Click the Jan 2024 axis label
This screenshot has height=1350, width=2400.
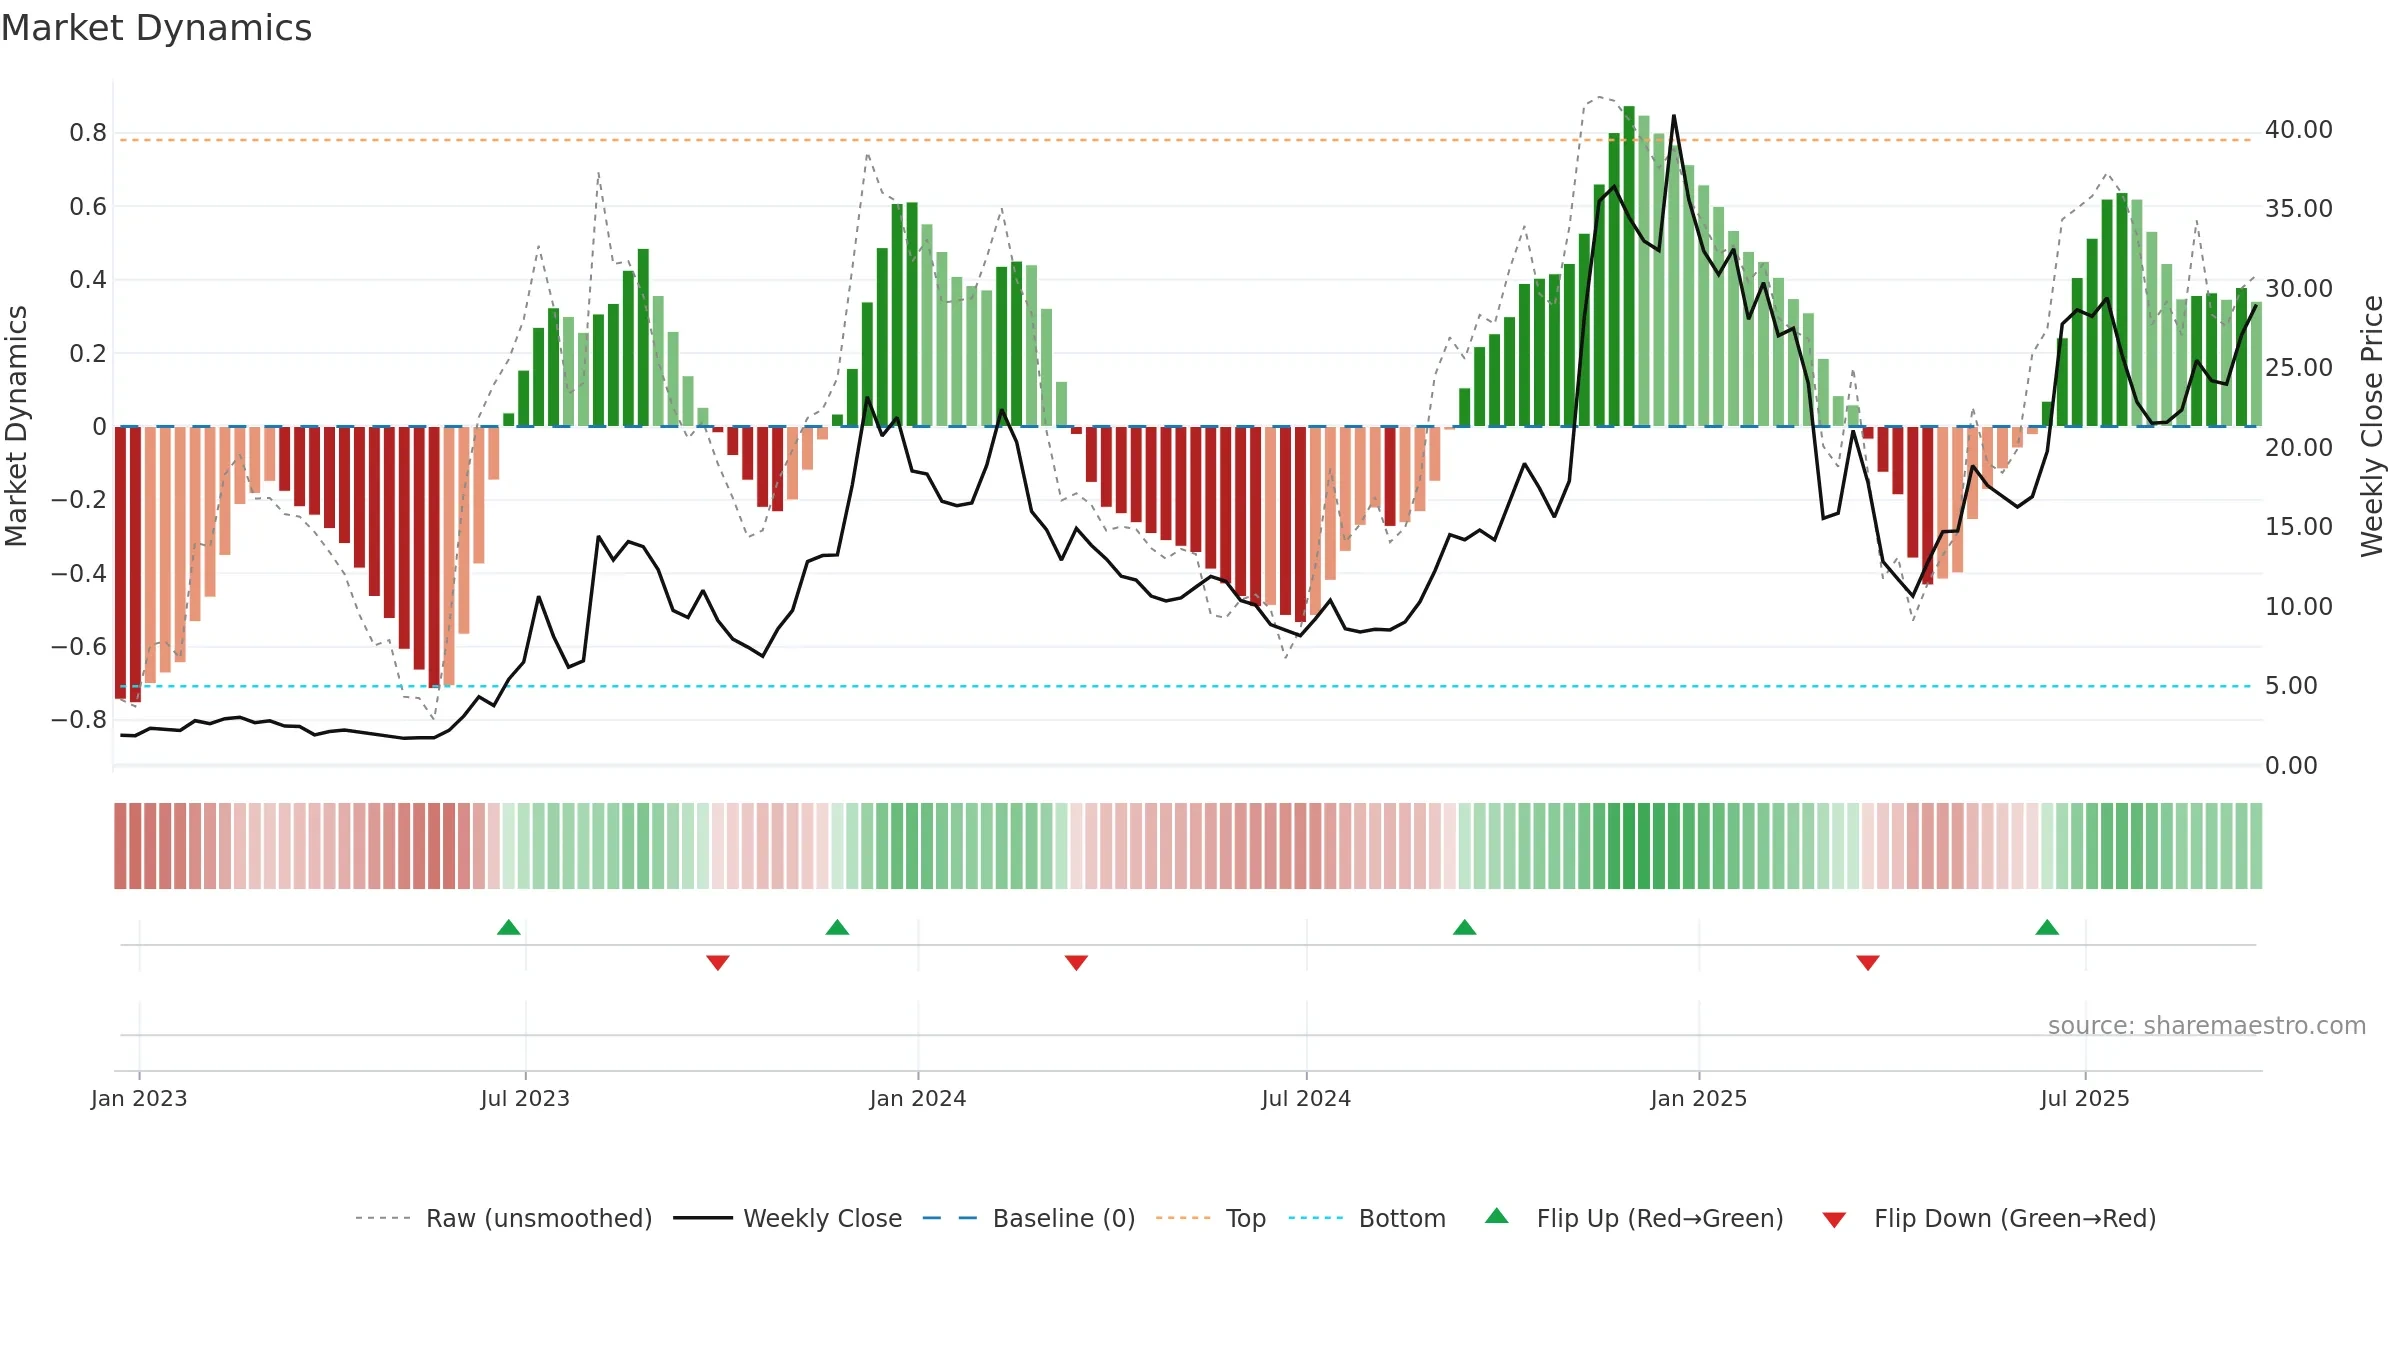tap(918, 1098)
